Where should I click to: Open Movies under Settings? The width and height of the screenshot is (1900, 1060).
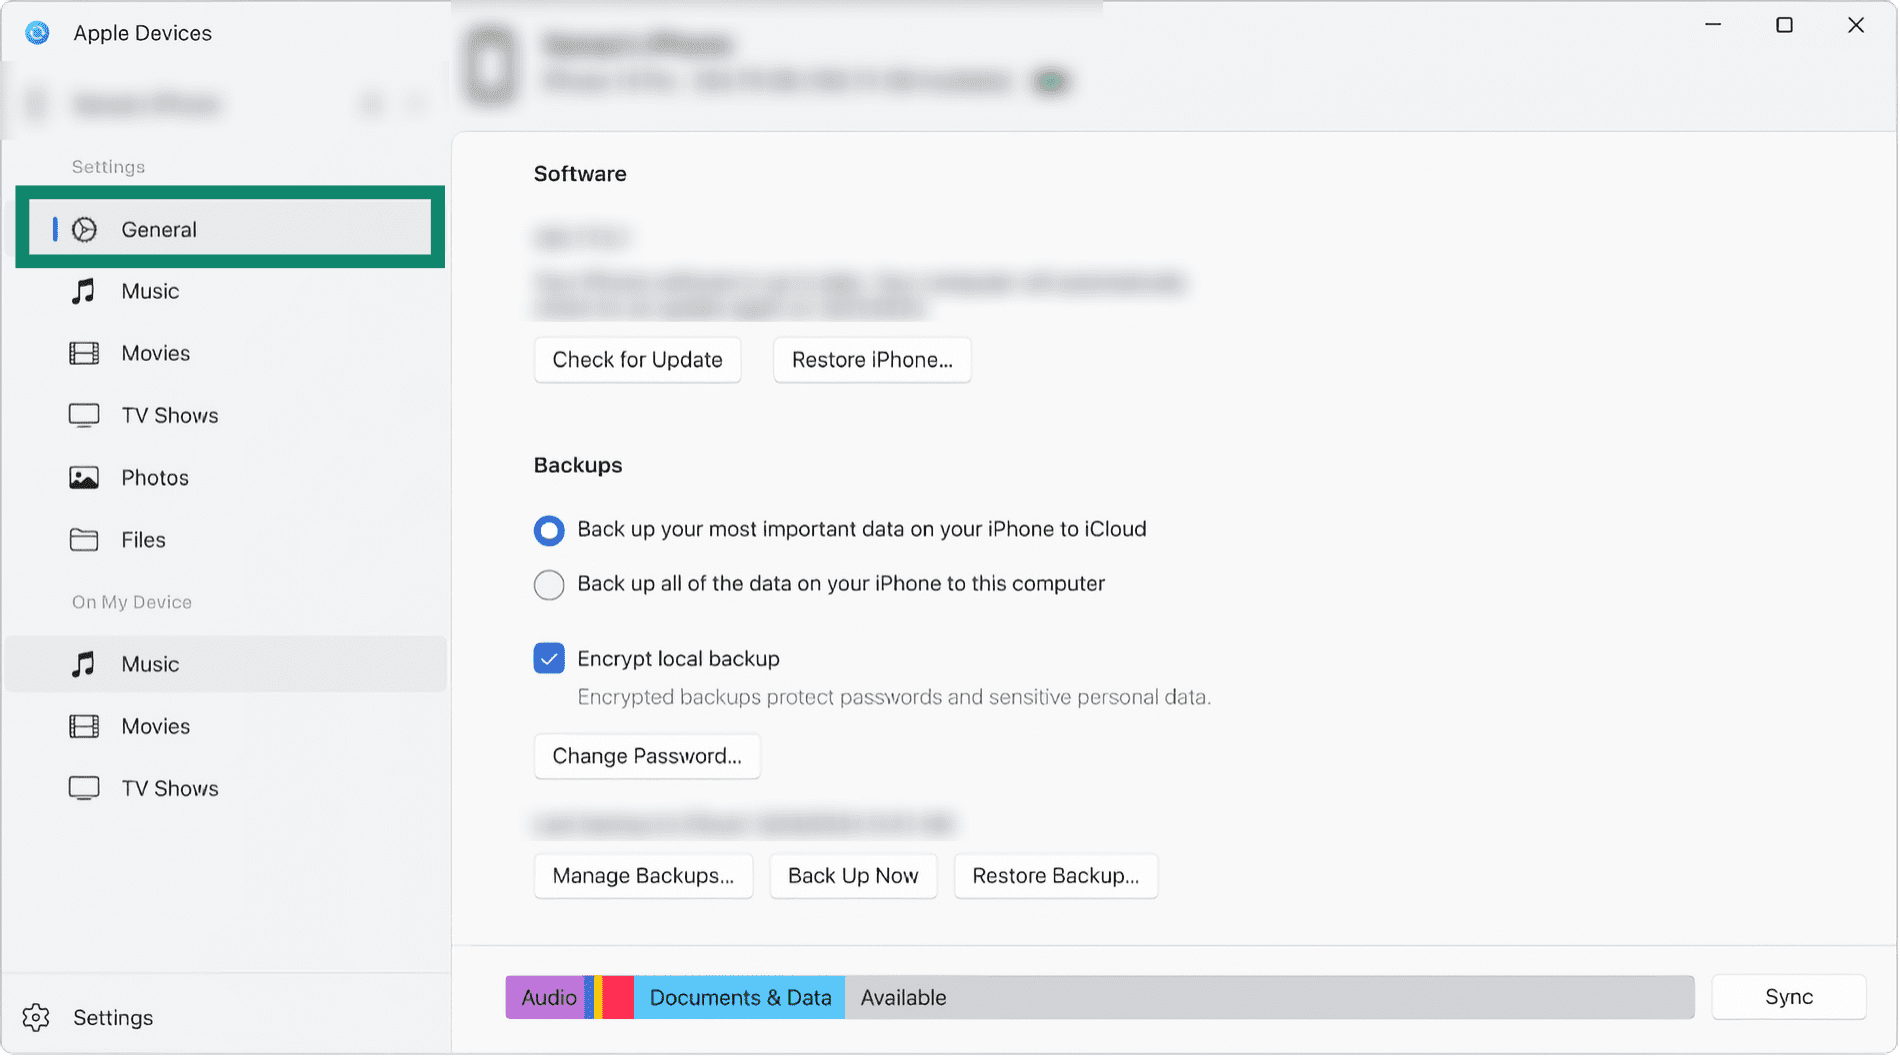pyautogui.click(x=226, y=354)
